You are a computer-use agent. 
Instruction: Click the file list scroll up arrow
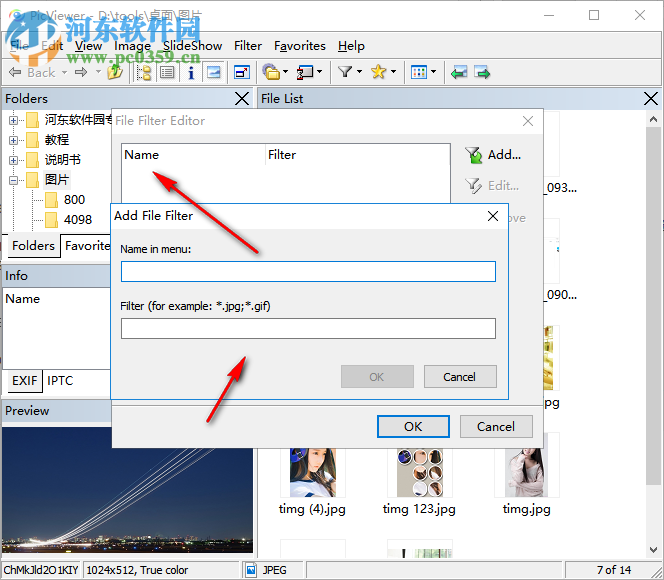(653, 119)
